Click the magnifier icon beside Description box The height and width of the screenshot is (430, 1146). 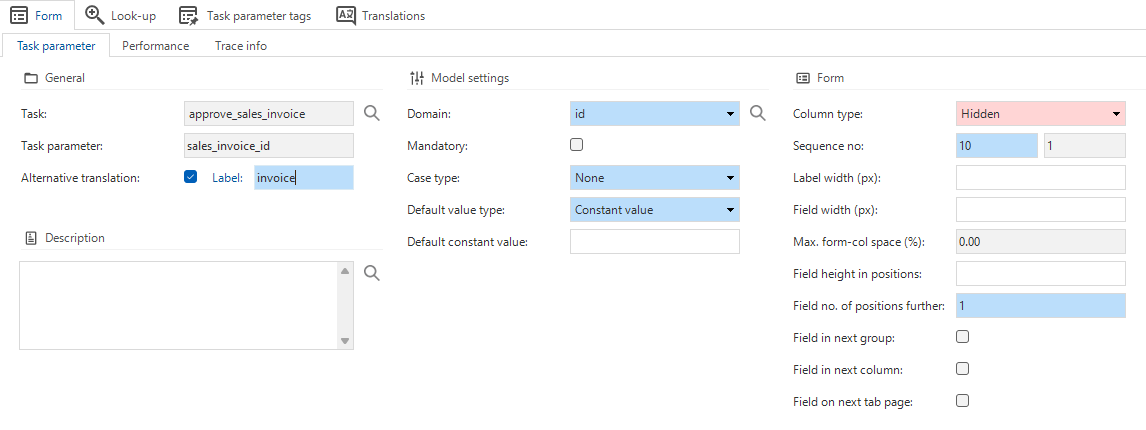[372, 274]
